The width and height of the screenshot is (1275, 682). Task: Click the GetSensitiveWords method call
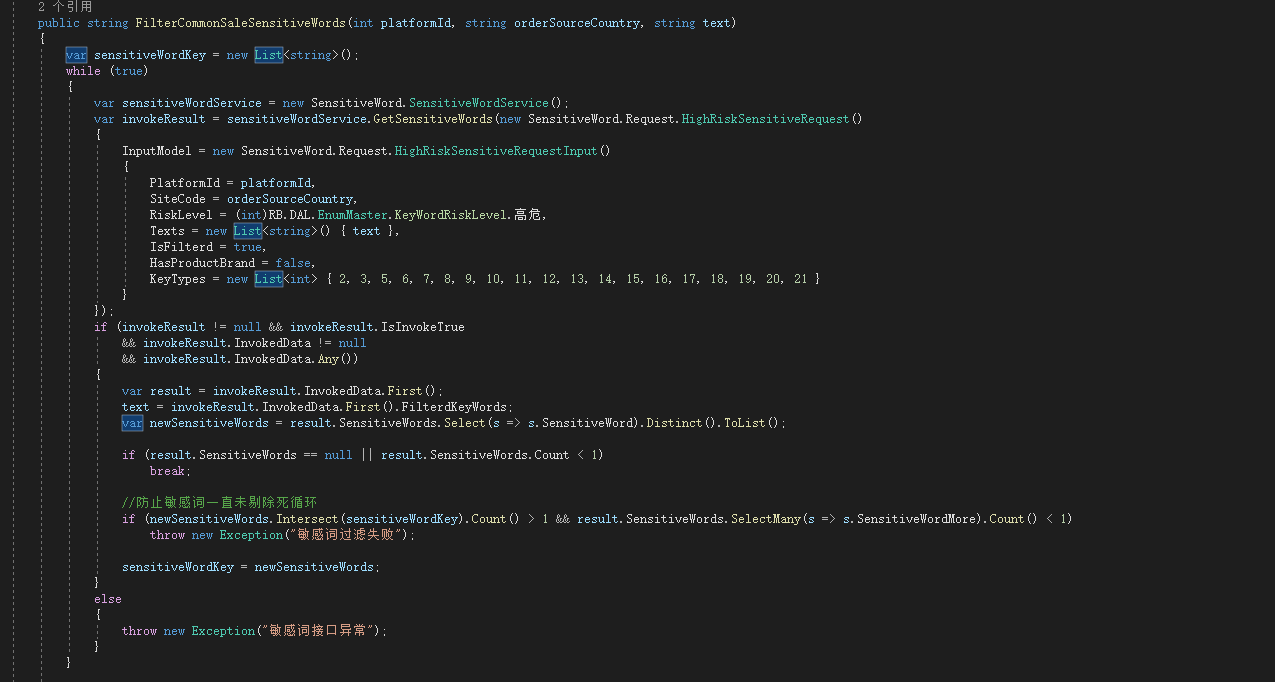(x=433, y=119)
